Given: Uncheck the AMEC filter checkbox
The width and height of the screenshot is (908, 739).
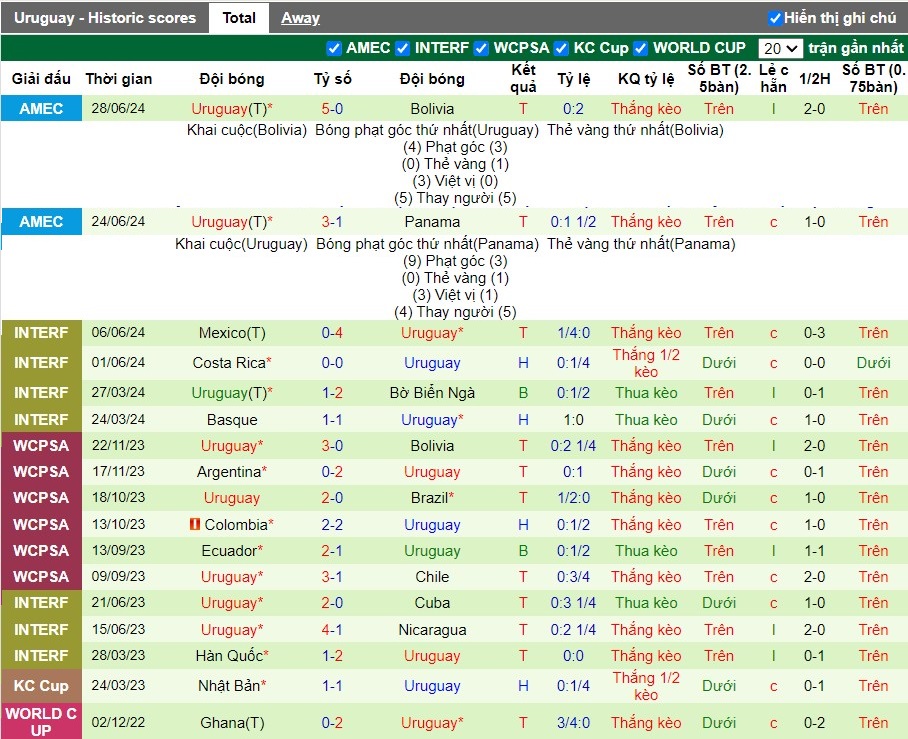Looking at the screenshot, I should pos(334,48).
